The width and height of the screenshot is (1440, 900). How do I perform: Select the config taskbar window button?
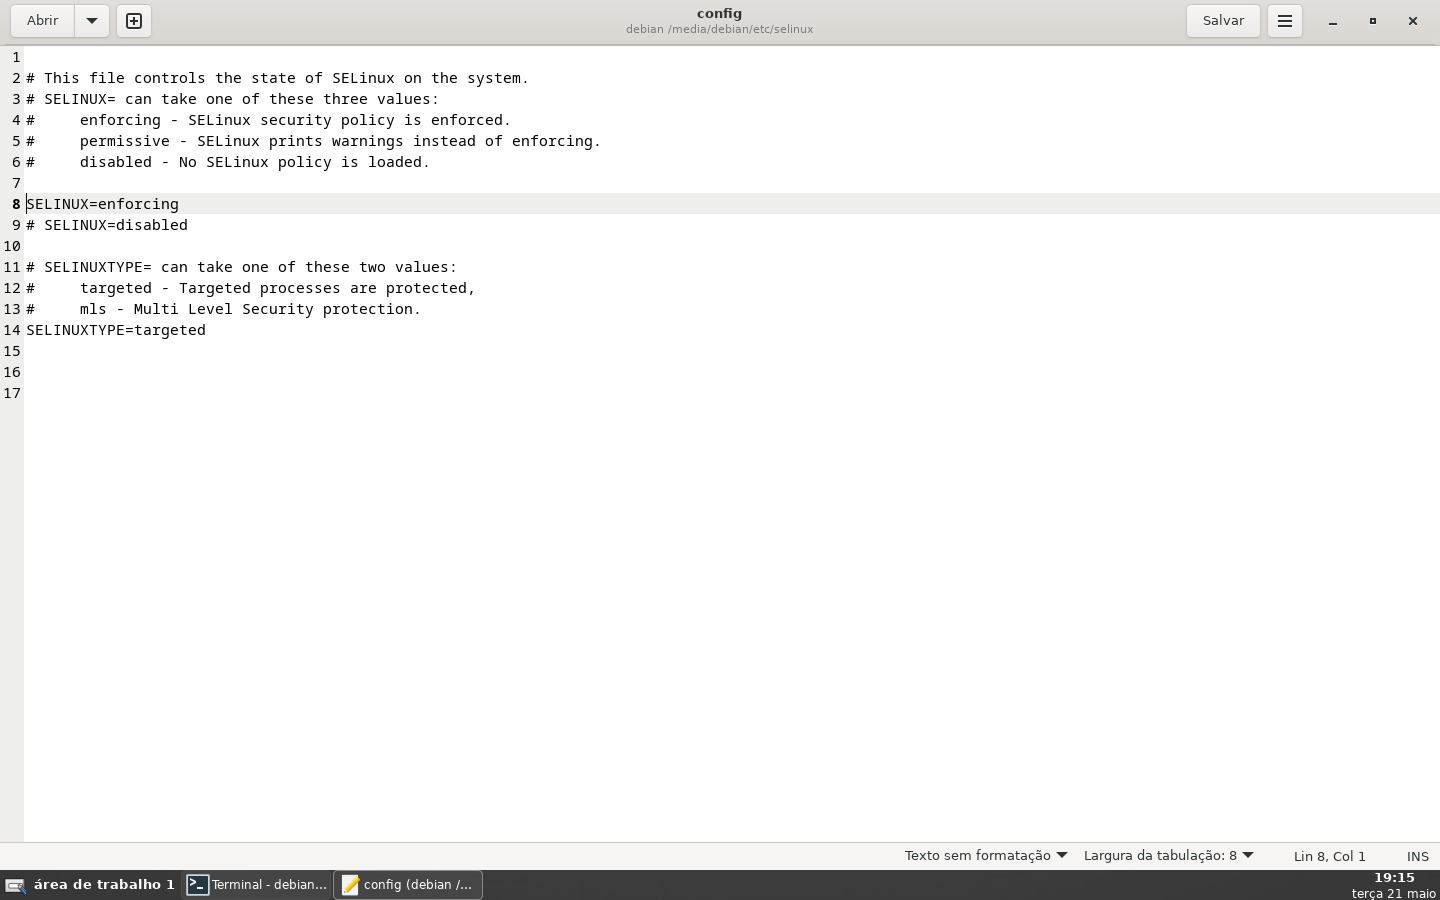[408, 885]
